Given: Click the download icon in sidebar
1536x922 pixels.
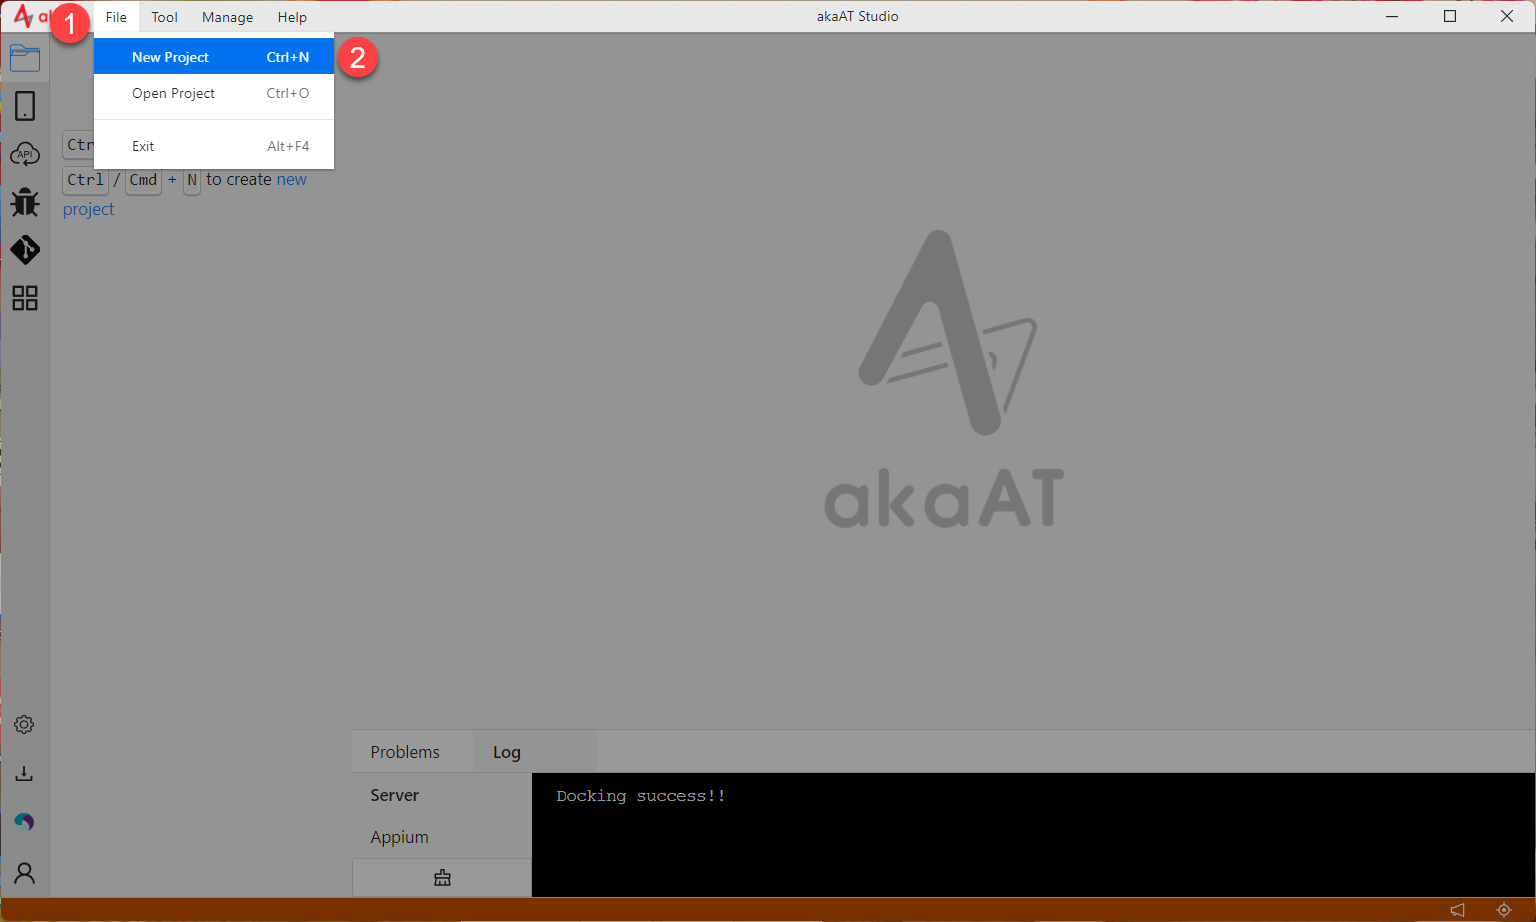Looking at the screenshot, I should click(x=25, y=773).
